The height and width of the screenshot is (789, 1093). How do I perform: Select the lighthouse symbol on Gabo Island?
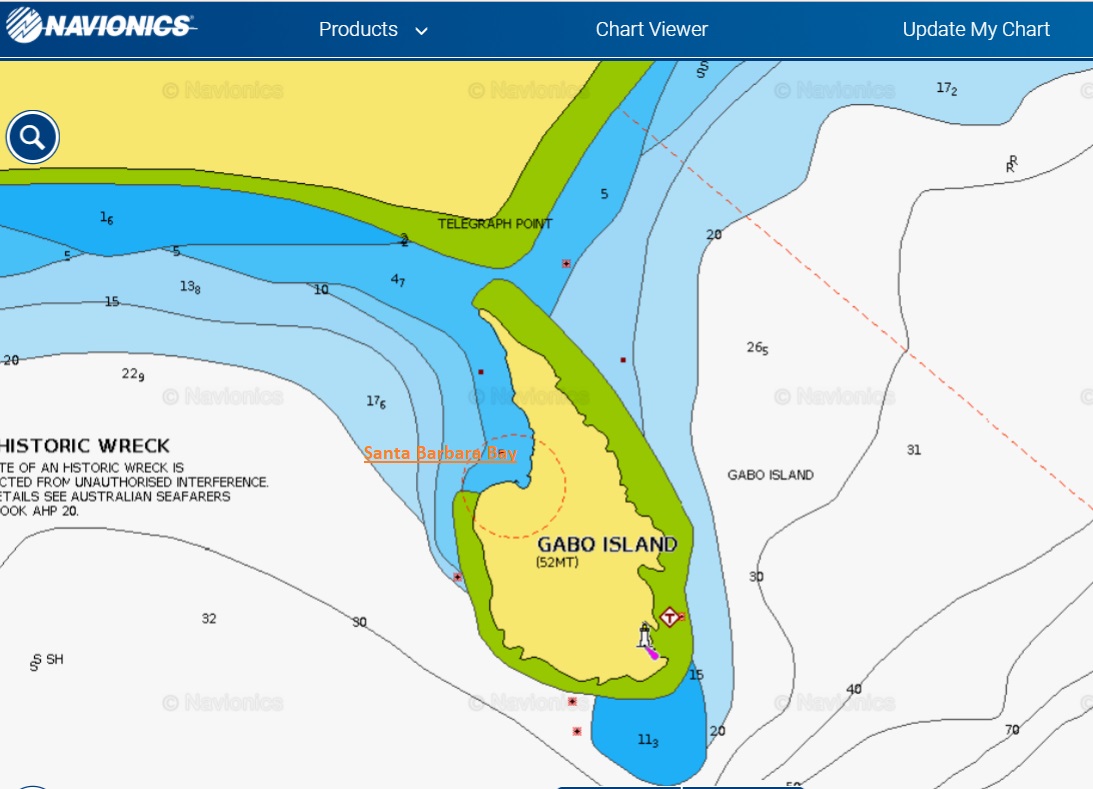pos(645,635)
